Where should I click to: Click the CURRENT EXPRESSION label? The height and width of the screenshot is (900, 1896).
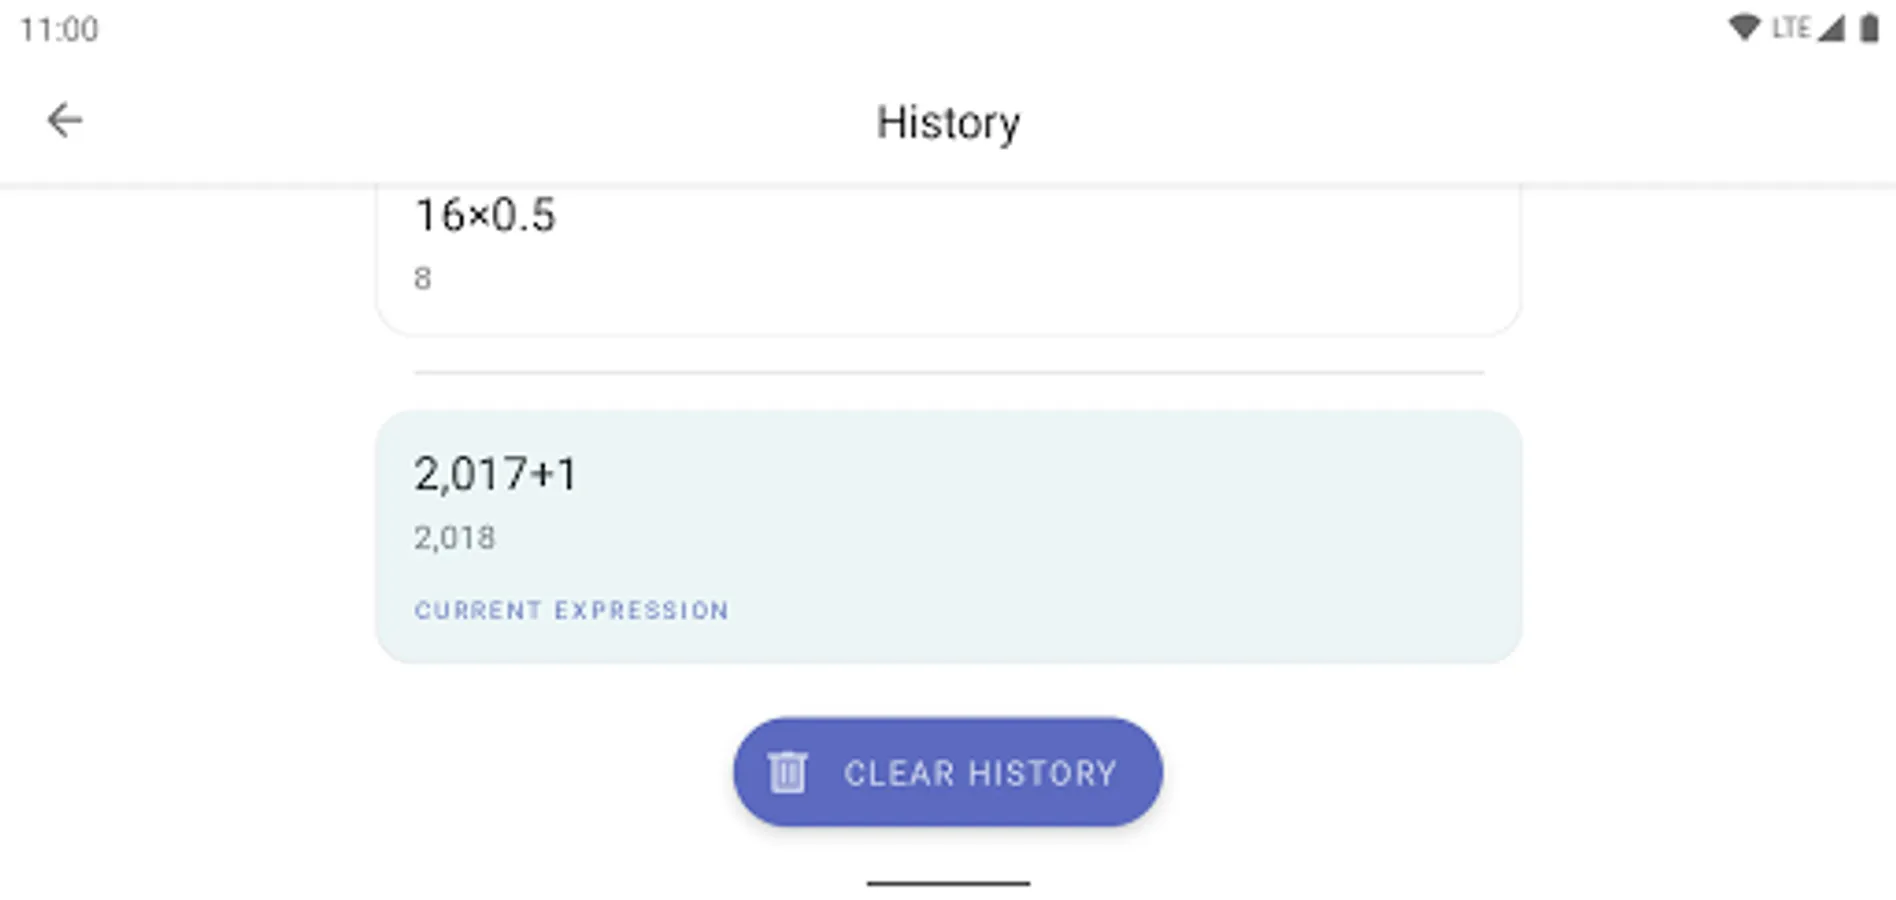[572, 610]
